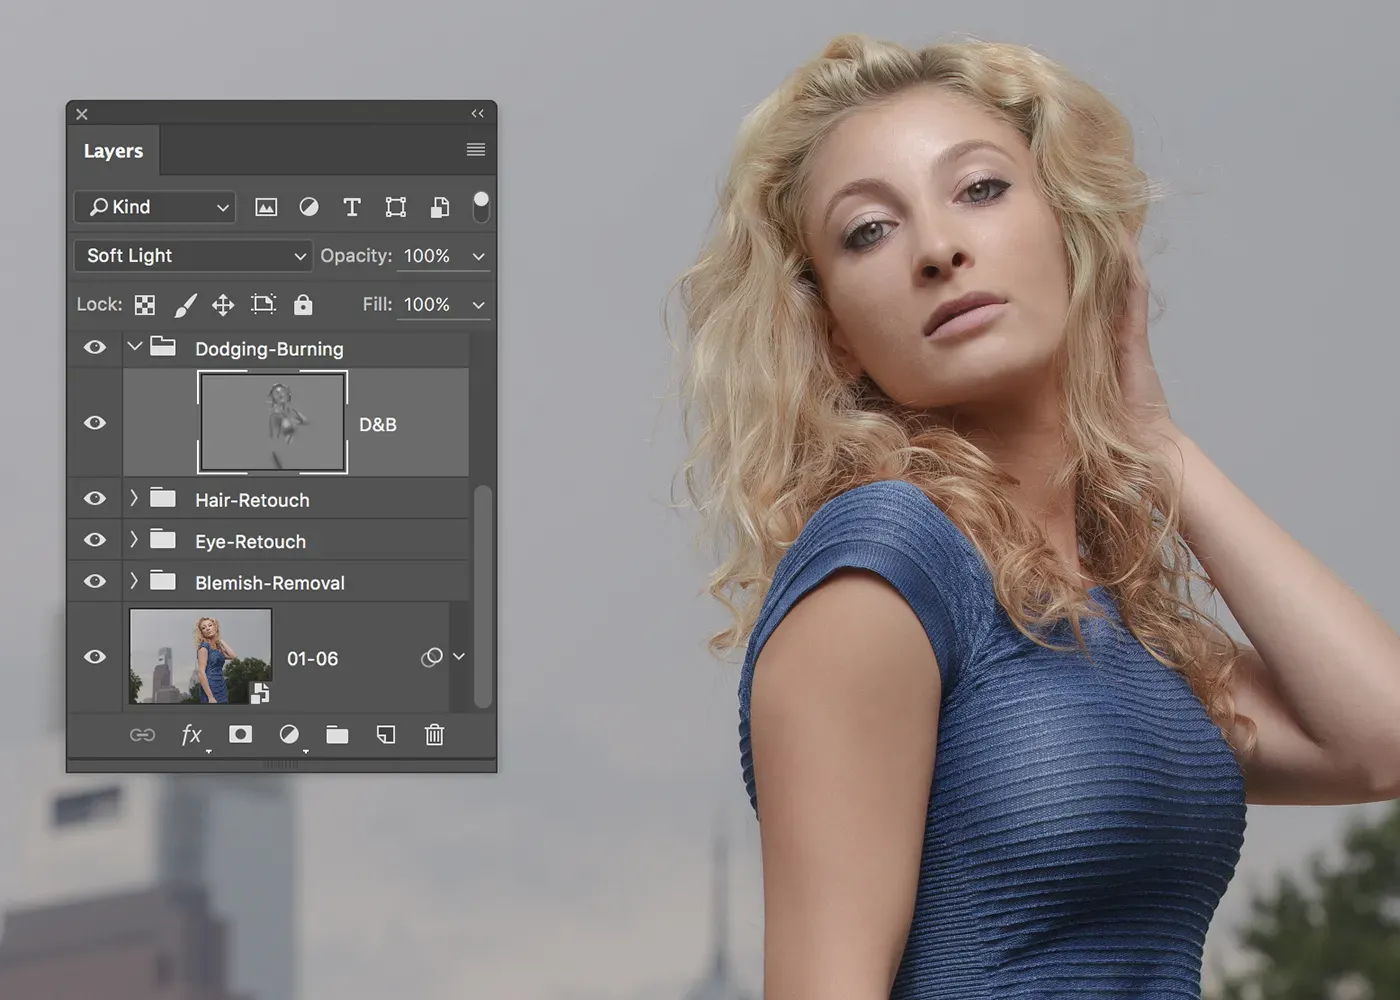Create a new fill or adjustment layer
The width and height of the screenshot is (1400, 1000).
click(x=289, y=735)
